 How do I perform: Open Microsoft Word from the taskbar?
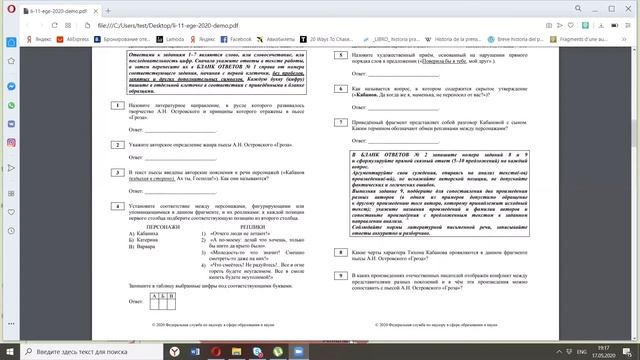pyautogui.click(x=195, y=351)
